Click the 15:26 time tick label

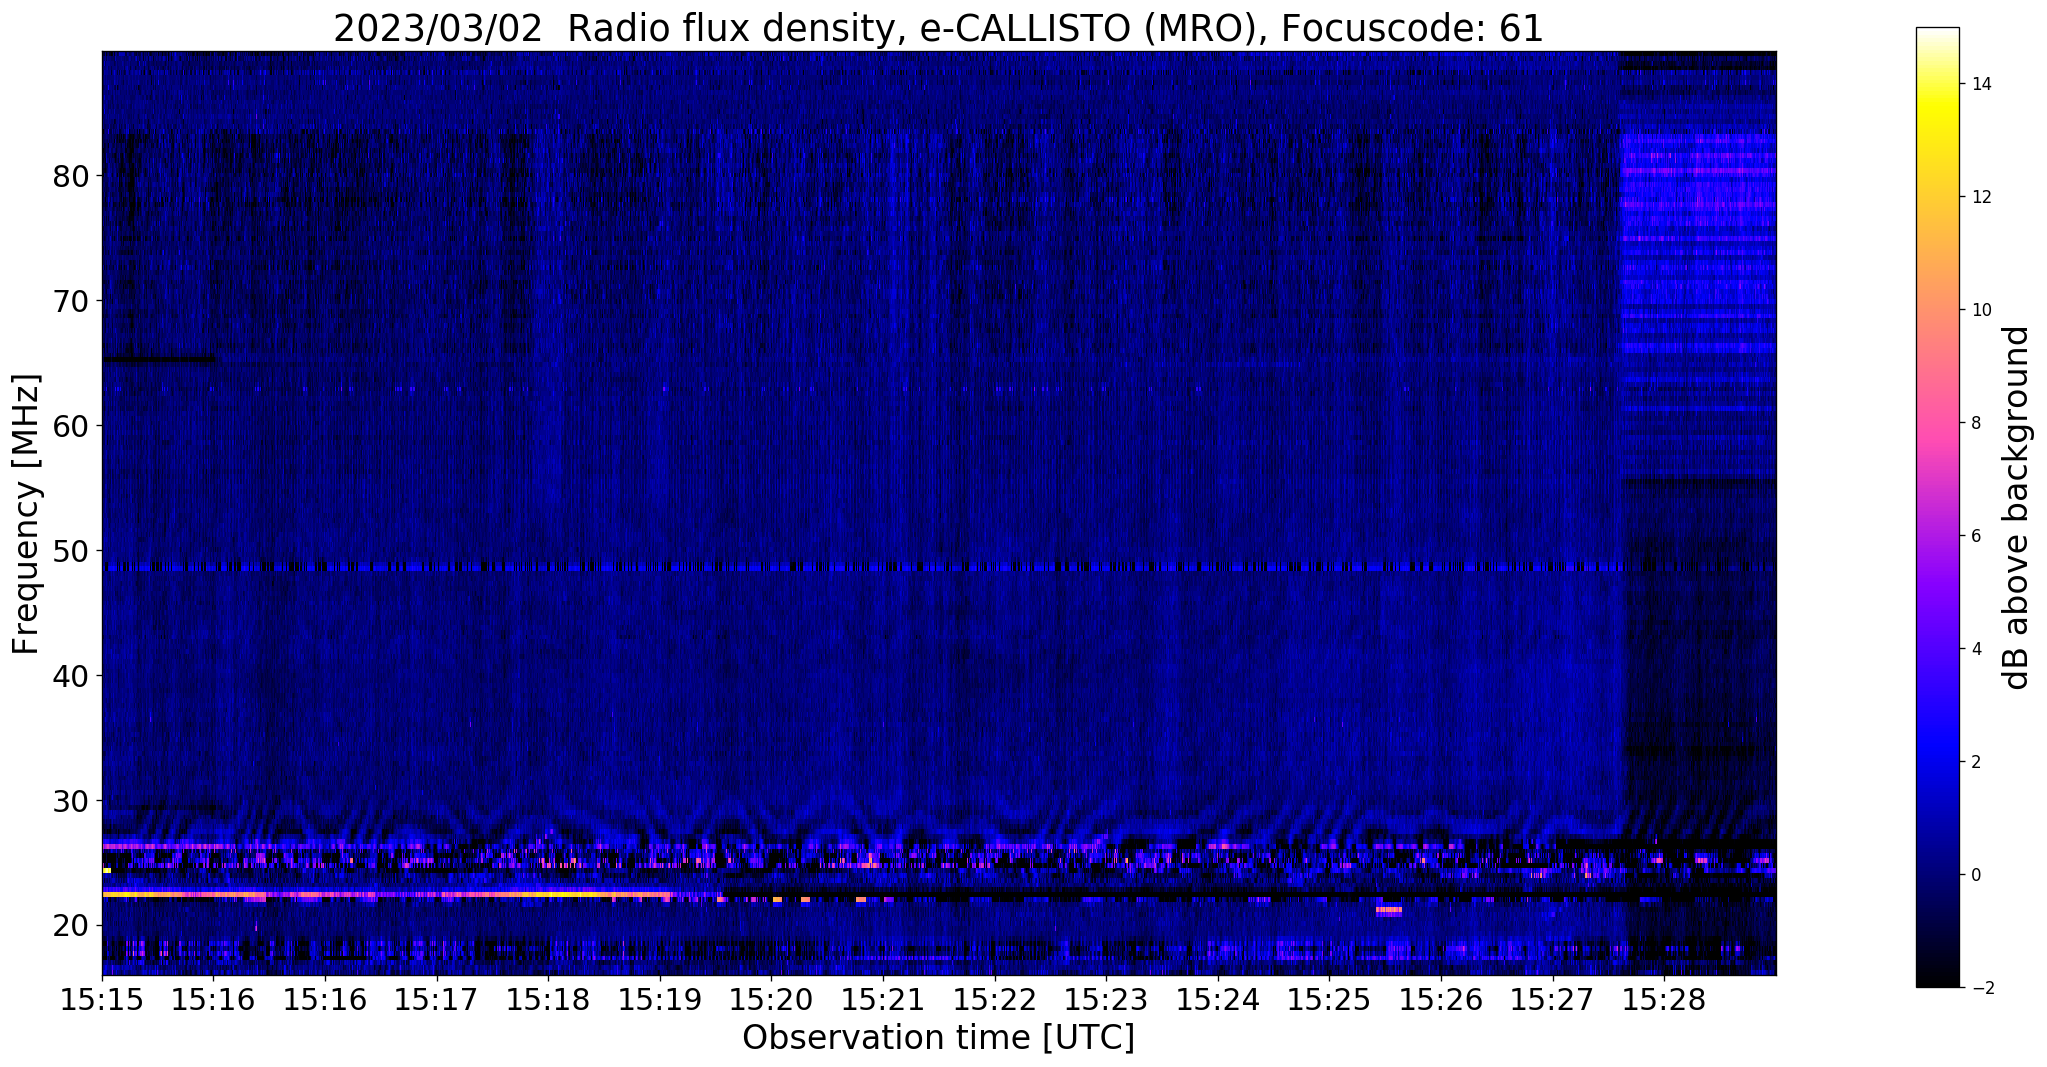(x=1440, y=1000)
